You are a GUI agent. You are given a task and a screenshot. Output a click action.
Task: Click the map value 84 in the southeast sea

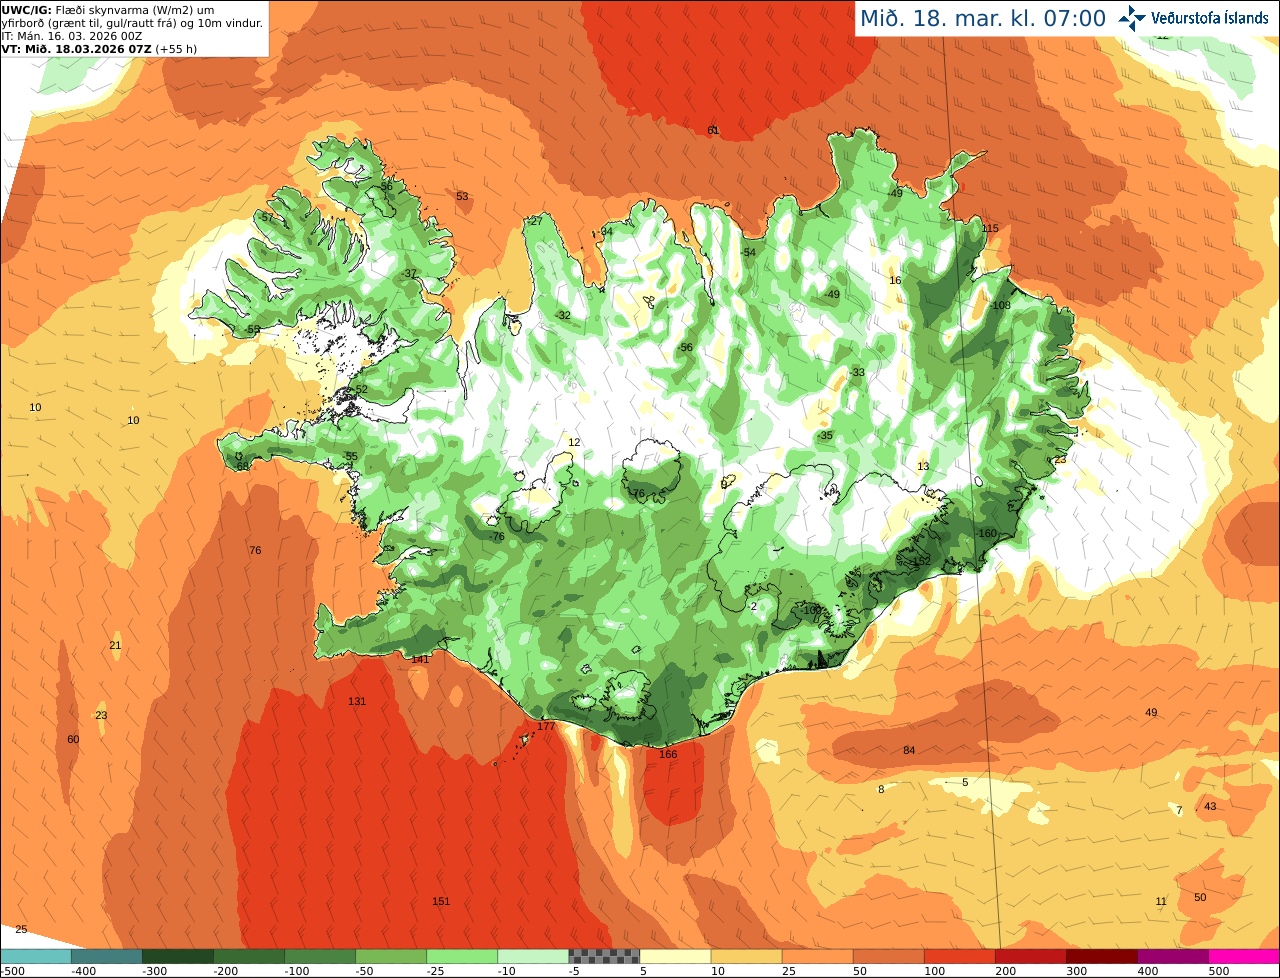pos(909,750)
